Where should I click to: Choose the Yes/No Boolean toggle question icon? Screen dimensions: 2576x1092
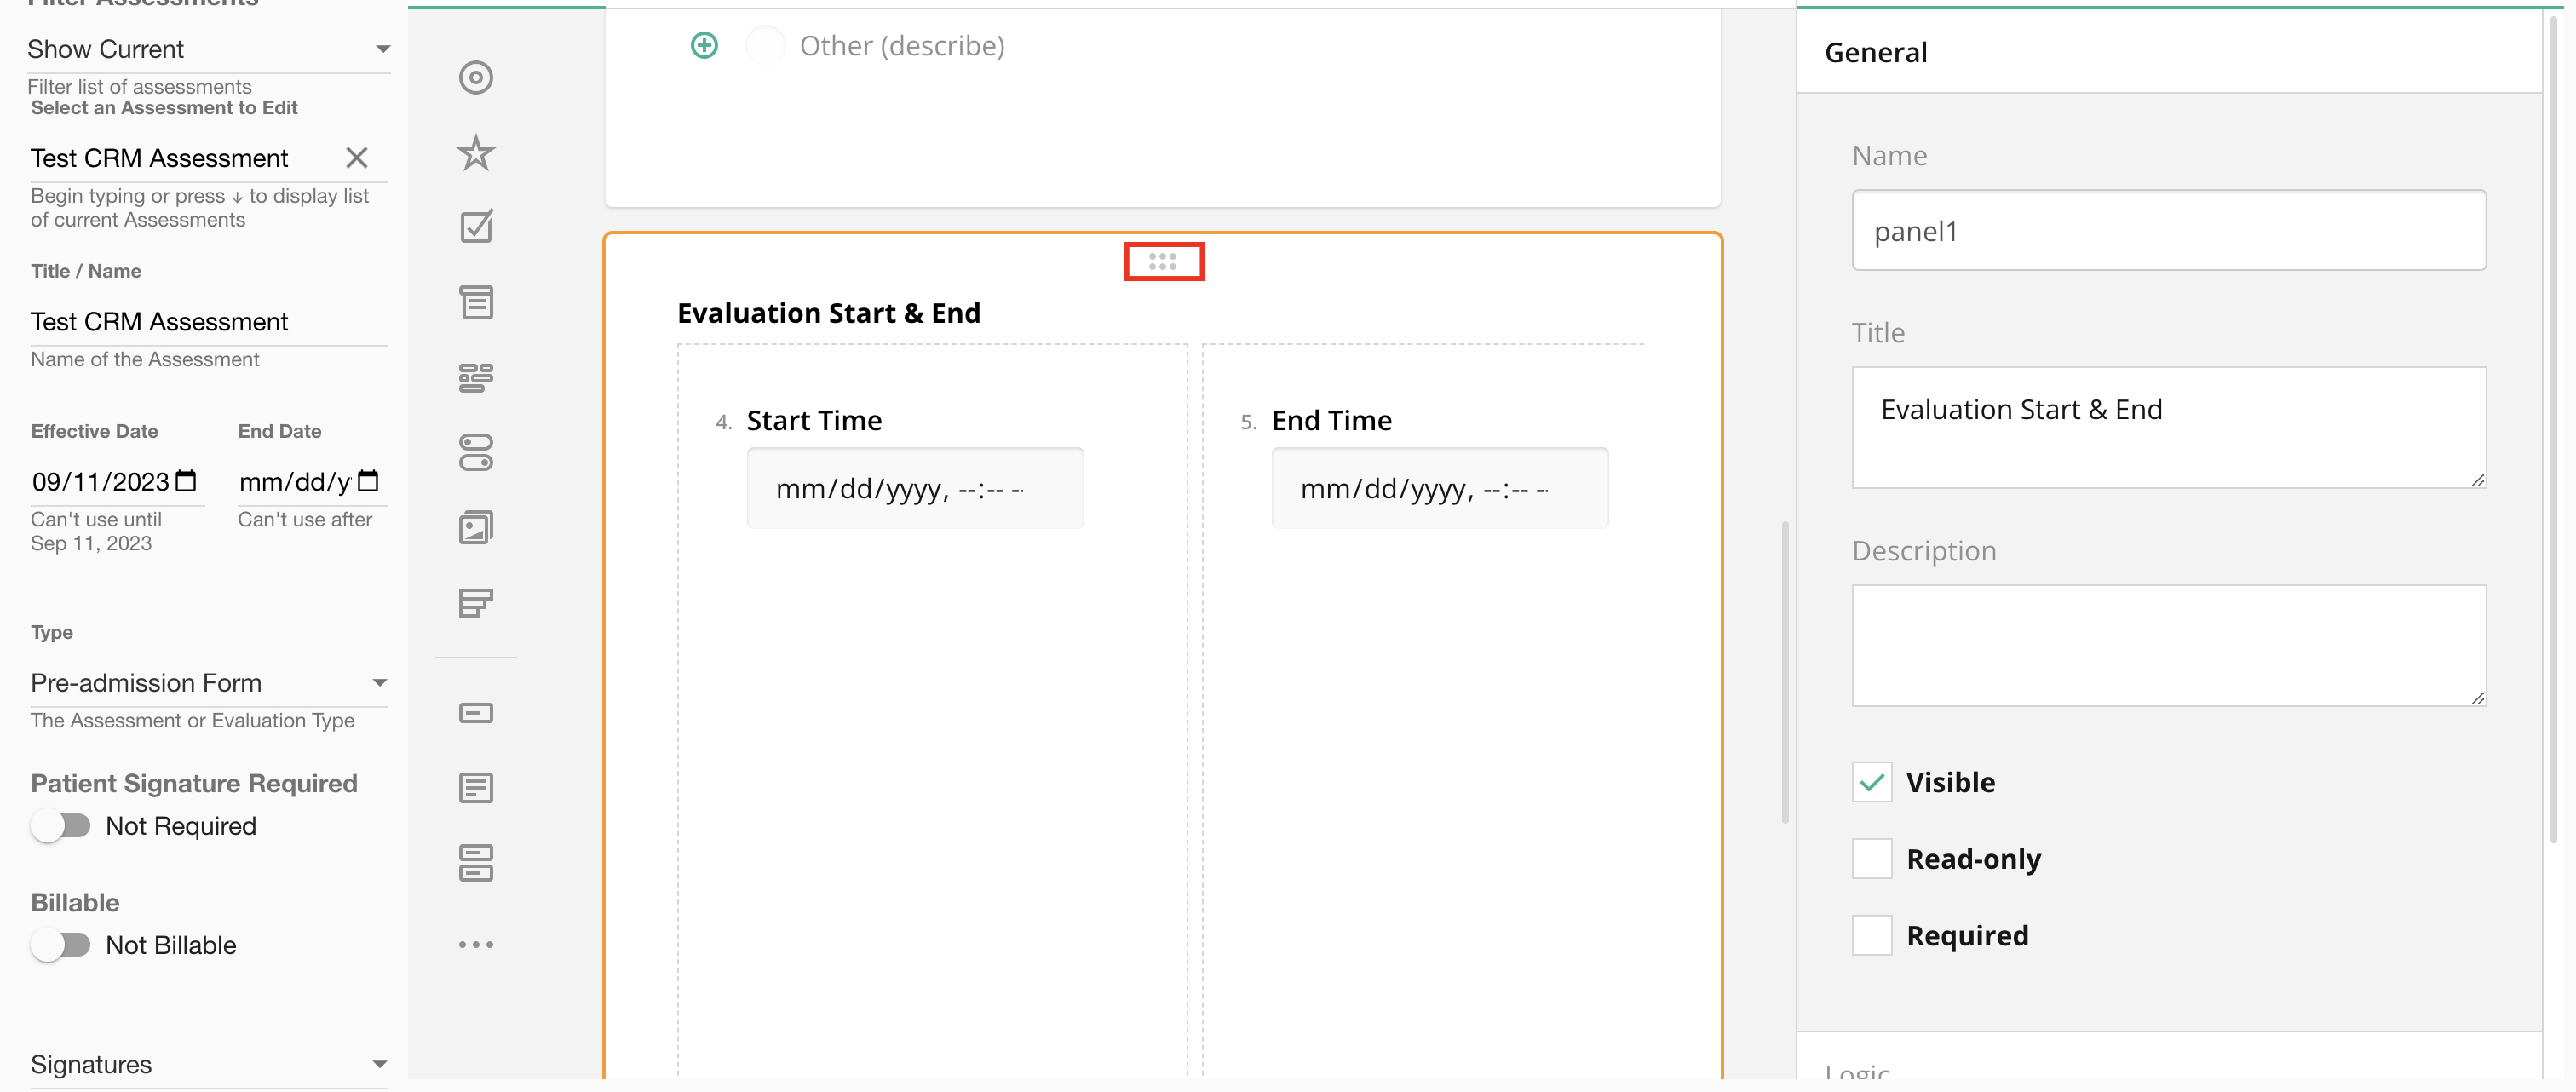(476, 452)
